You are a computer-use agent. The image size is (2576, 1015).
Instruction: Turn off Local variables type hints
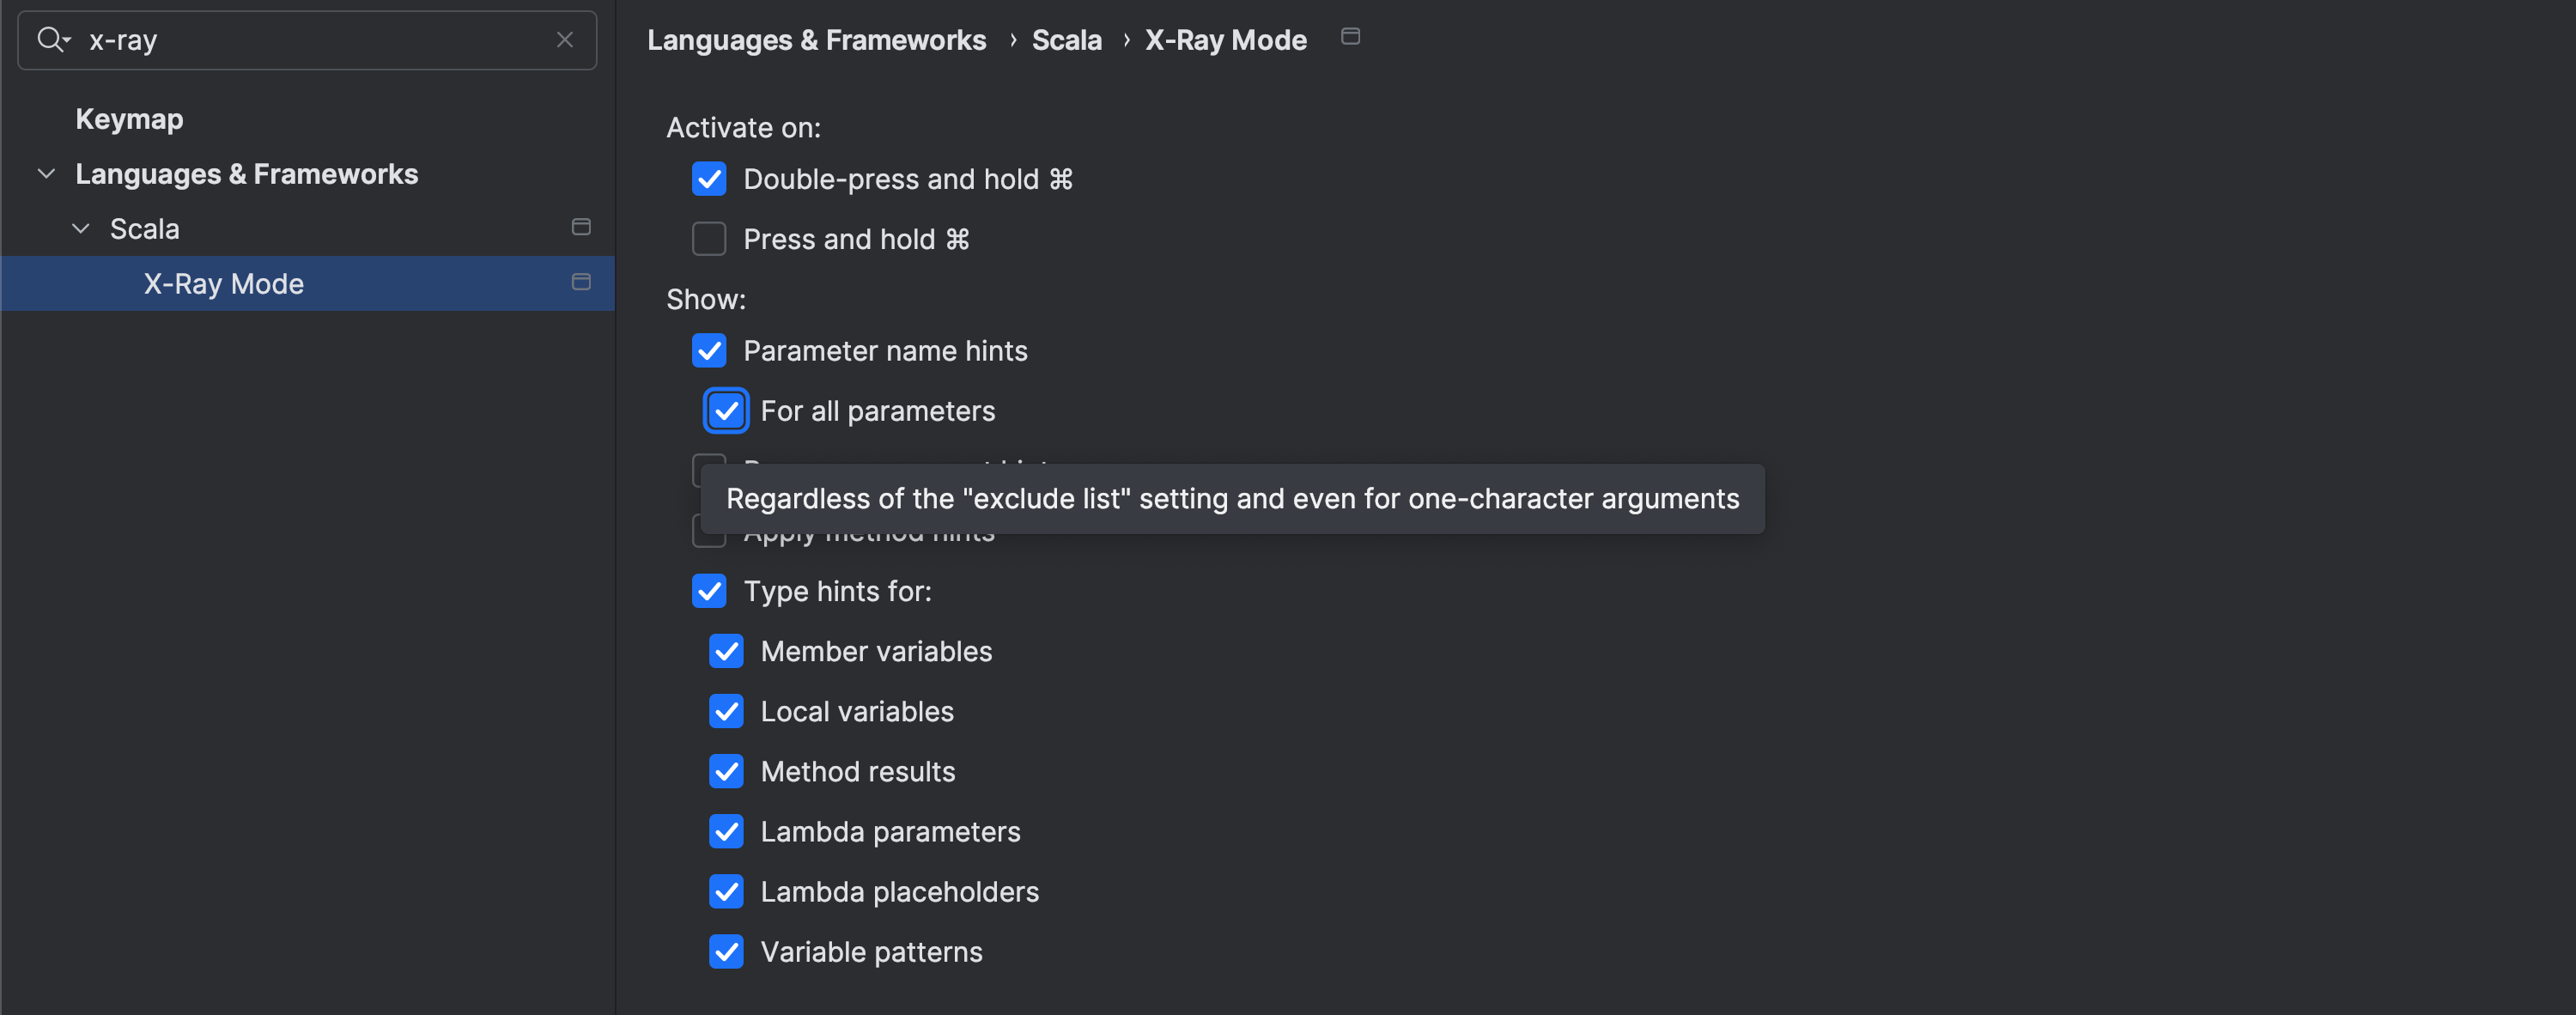click(726, 711)
